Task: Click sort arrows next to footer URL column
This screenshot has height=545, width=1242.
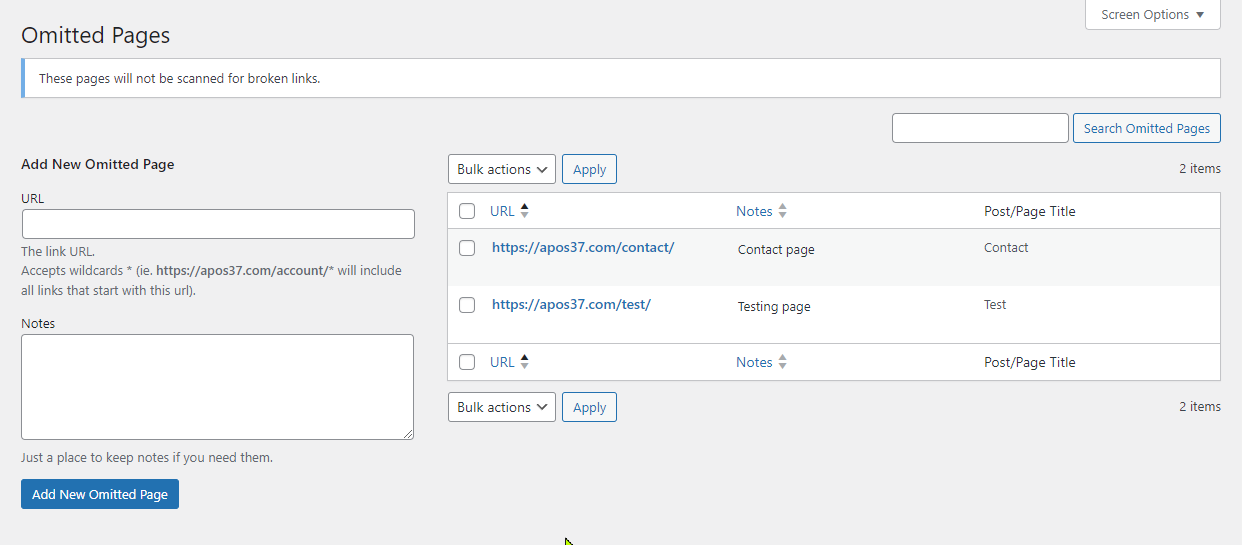Action: click(x=525, y=362)
